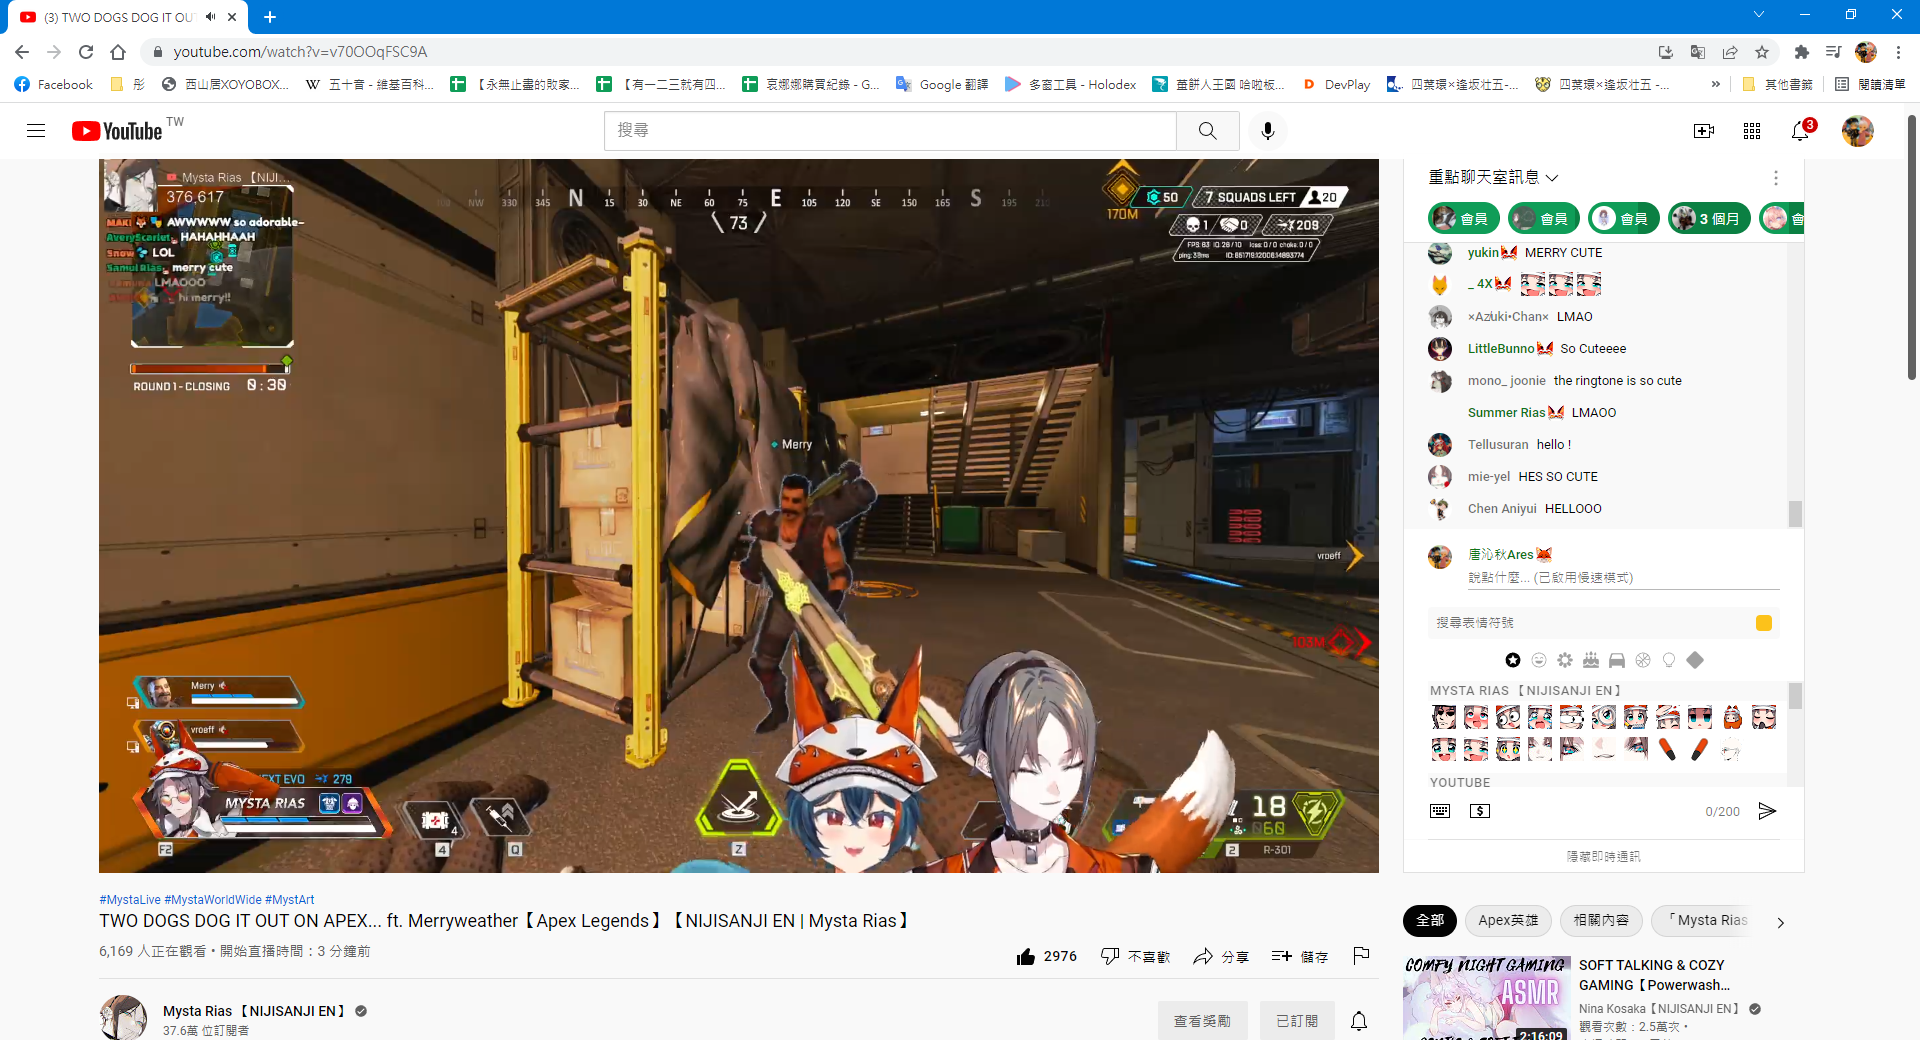Select the diamond symbols emoji category
The image size is (1920, 1040).
(1695, 660)
